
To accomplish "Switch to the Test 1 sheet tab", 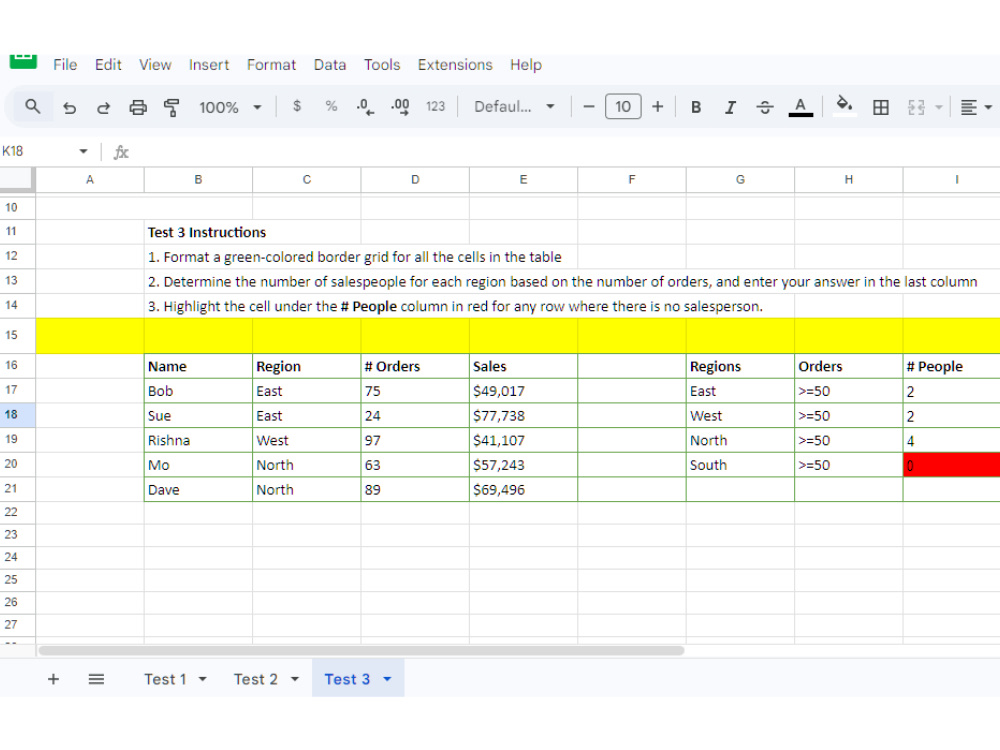I will coord(165,679).
